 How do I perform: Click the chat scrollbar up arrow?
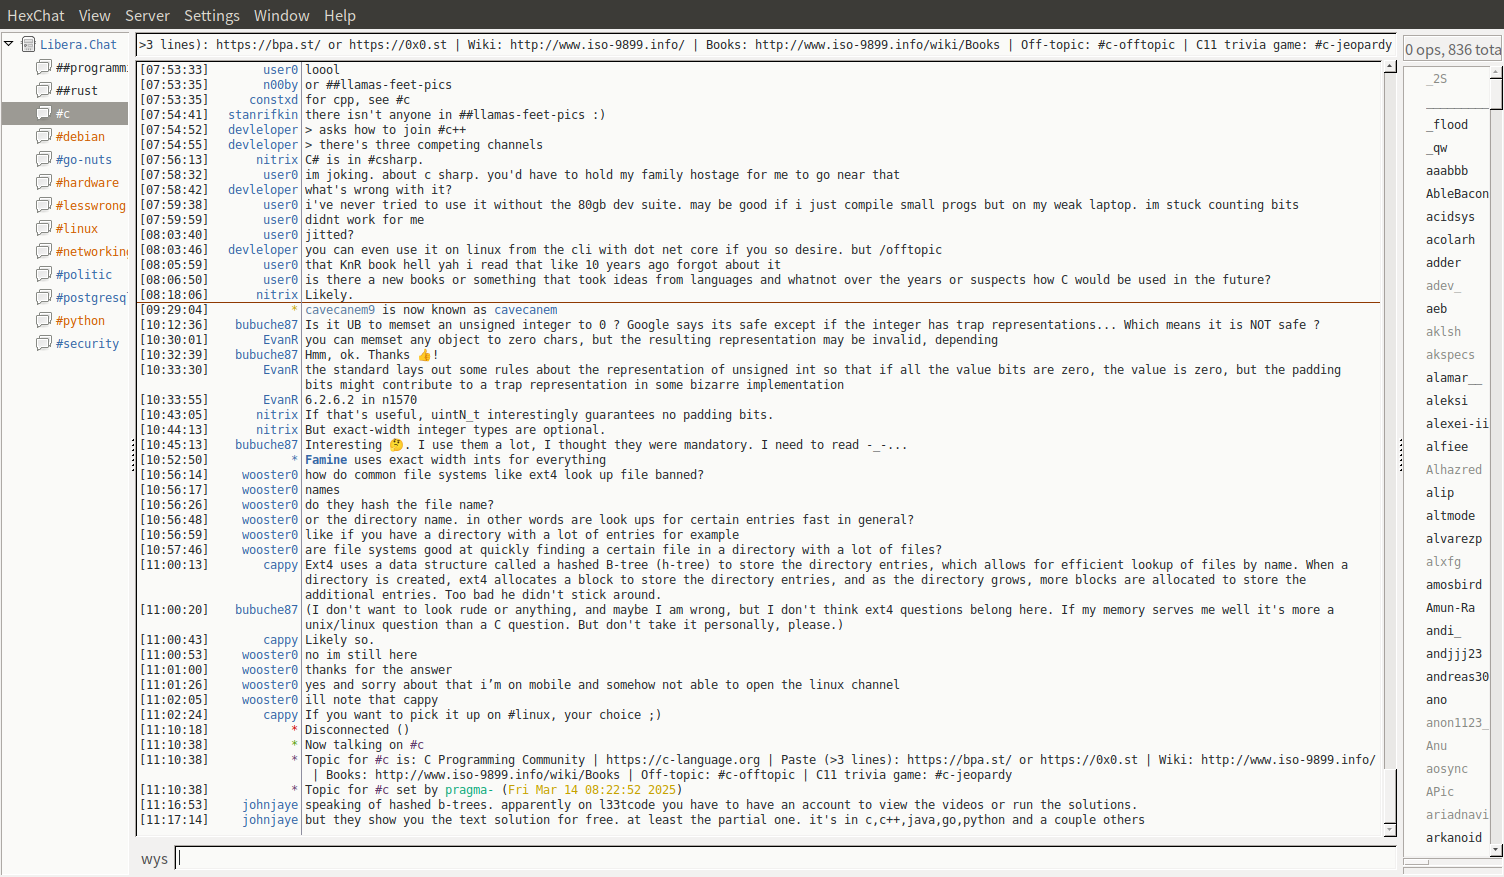pyautogui.click(x=1390, y=67)
